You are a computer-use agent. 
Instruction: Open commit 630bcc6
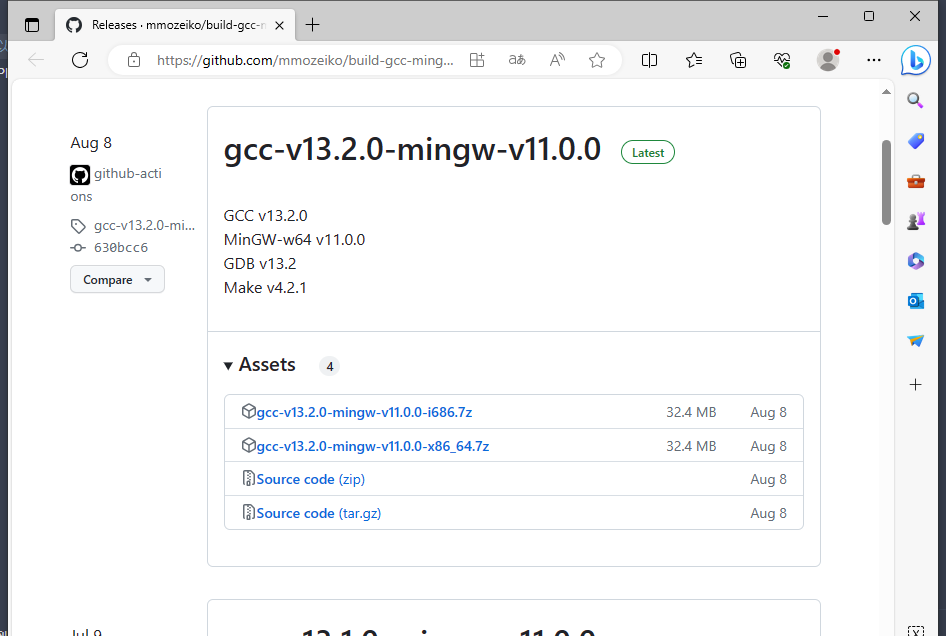click(121, 247)
